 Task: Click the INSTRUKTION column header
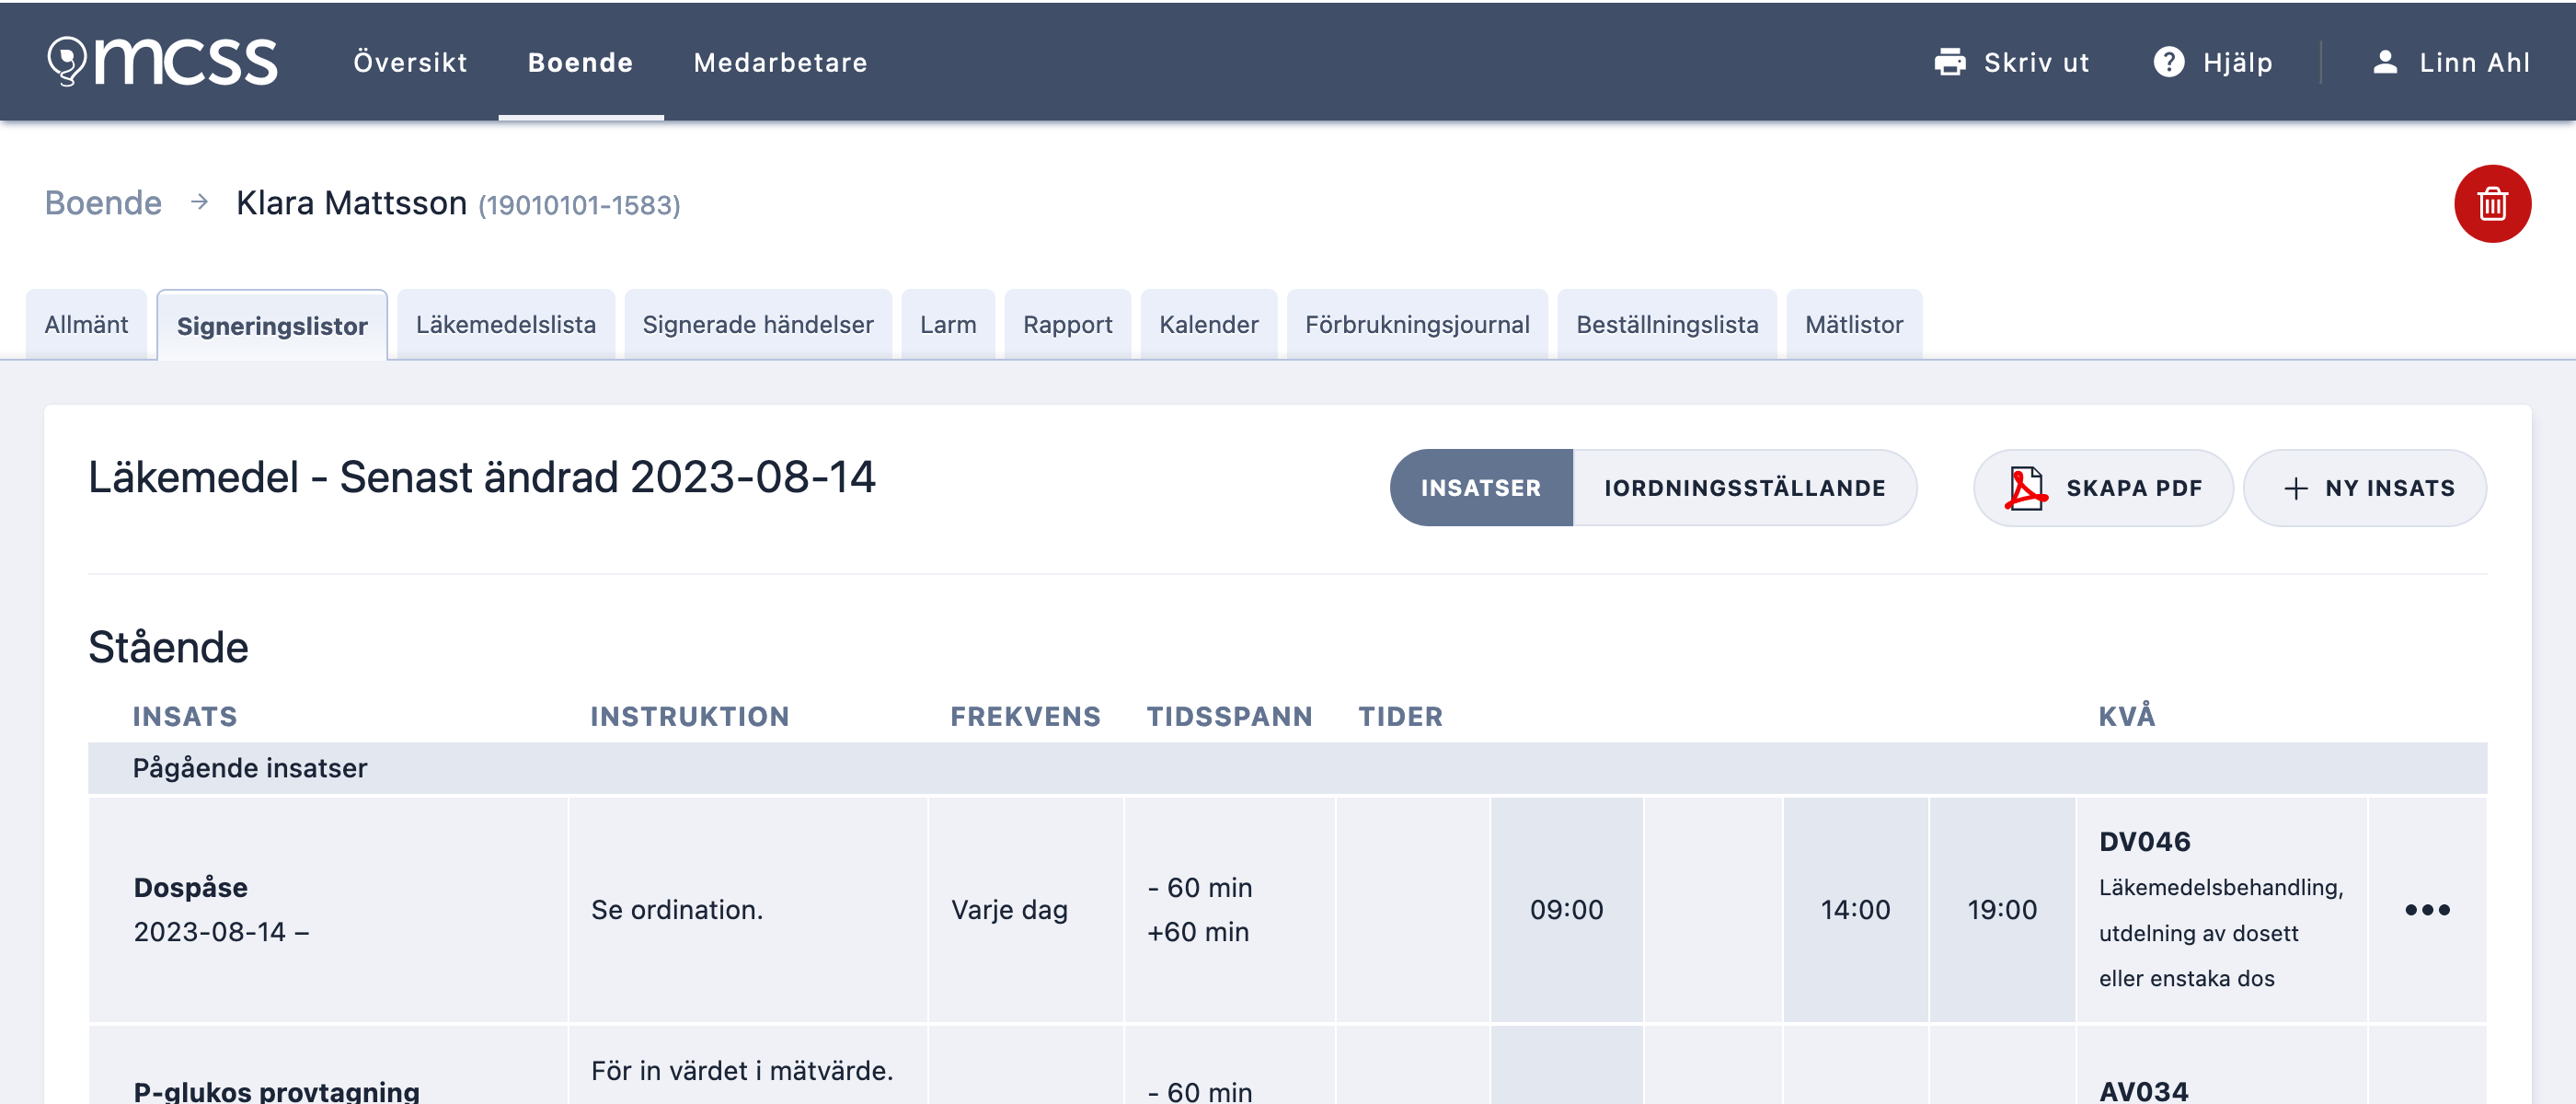689,716
